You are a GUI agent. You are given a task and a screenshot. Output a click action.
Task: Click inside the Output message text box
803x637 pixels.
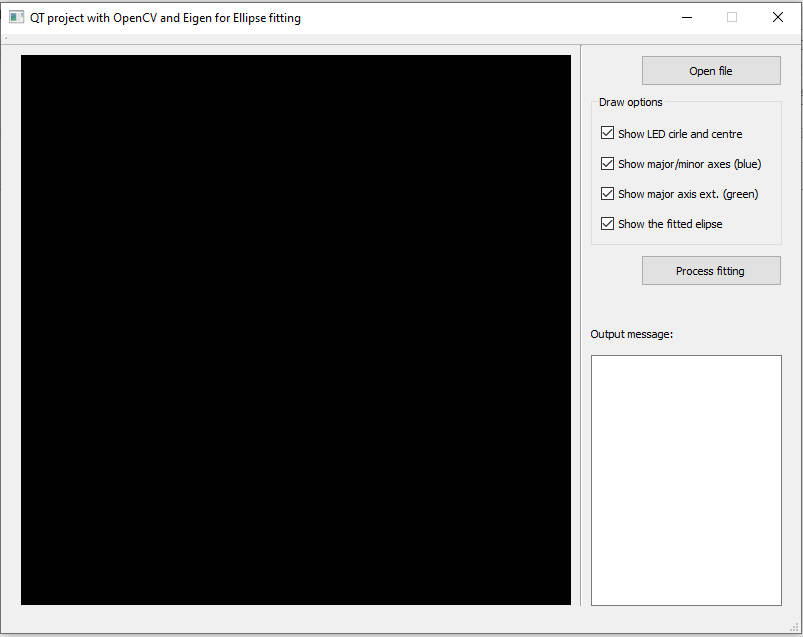pyautogui.click(x=686, y=480)
